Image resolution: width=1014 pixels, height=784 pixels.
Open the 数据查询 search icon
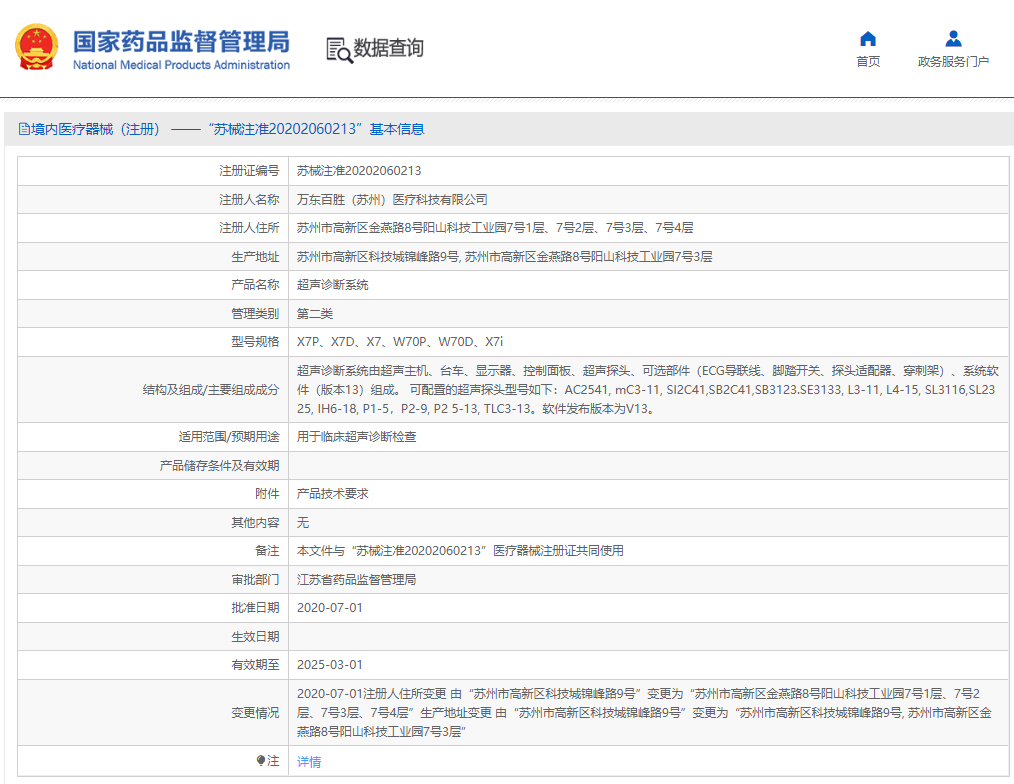pyautogui.click(x=339, y=50)
